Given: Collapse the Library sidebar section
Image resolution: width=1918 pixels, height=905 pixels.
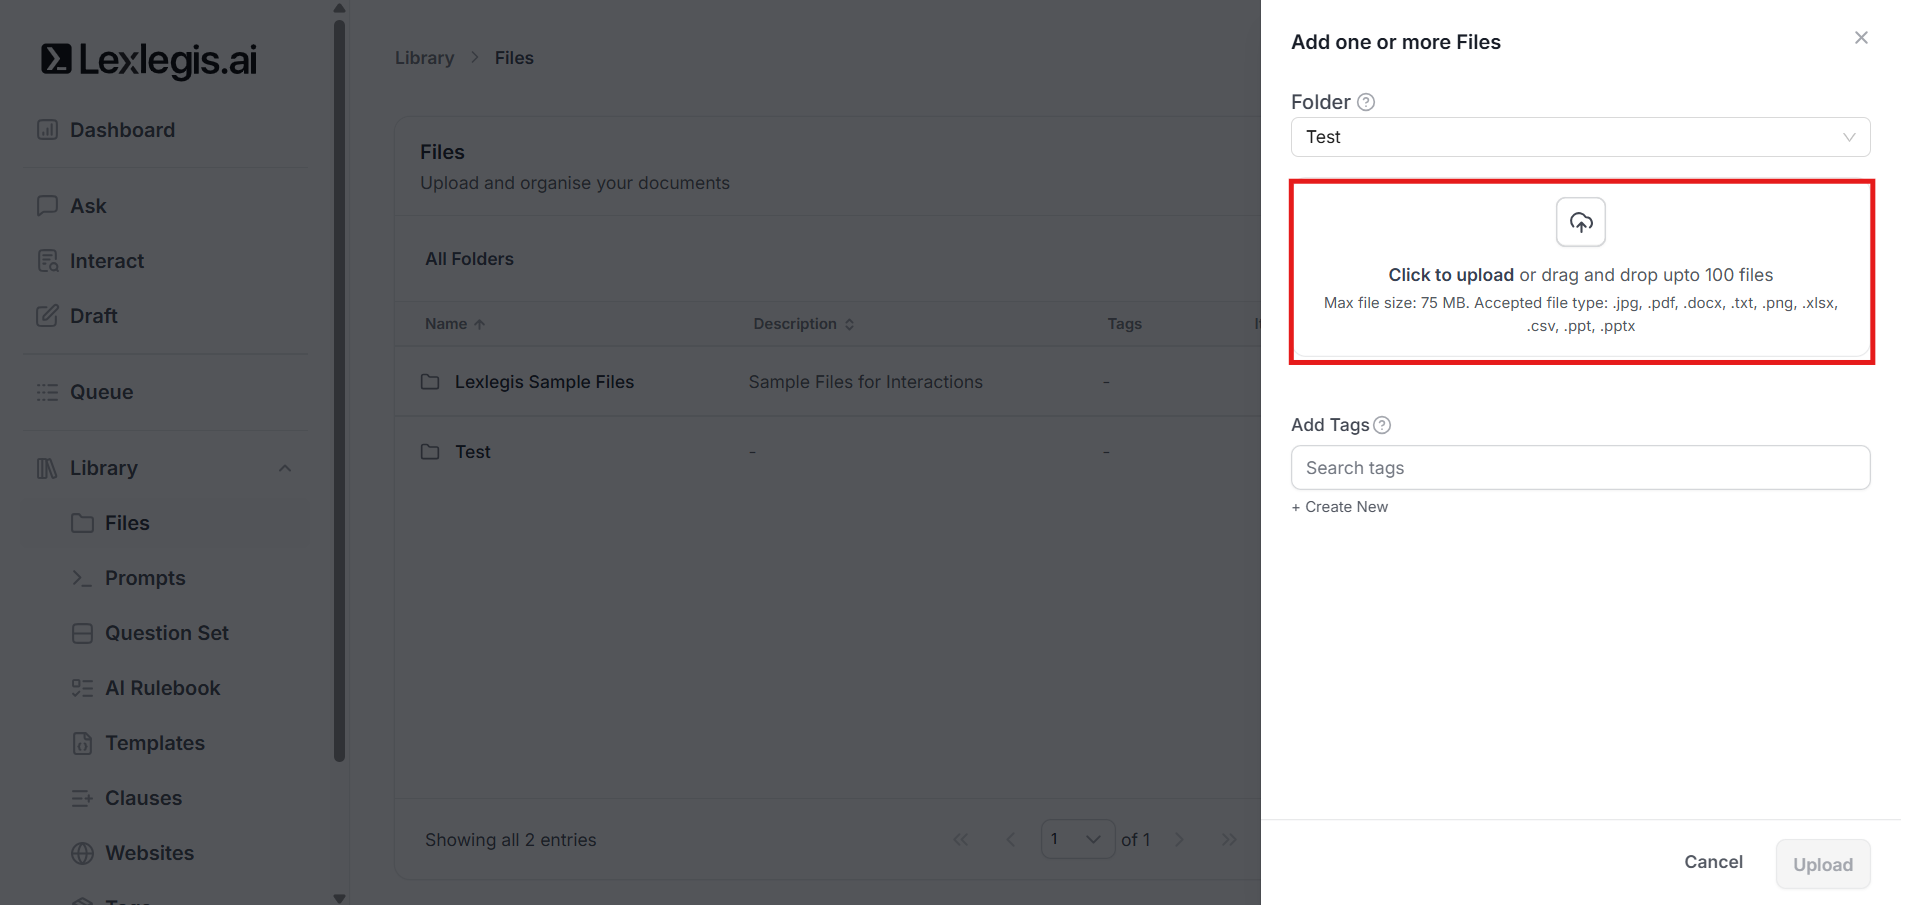Looking at the screenshot, I should click(285, 468).
